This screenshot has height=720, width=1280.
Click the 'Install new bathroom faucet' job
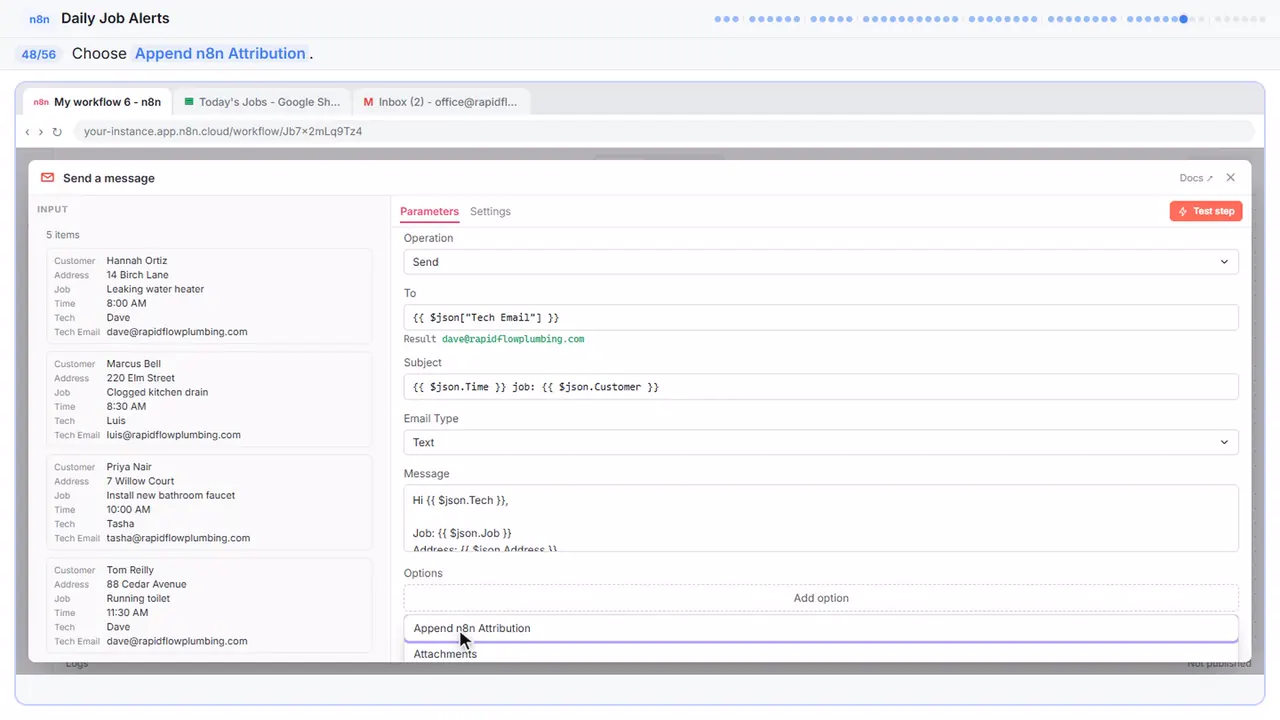[x=171, y=495]
